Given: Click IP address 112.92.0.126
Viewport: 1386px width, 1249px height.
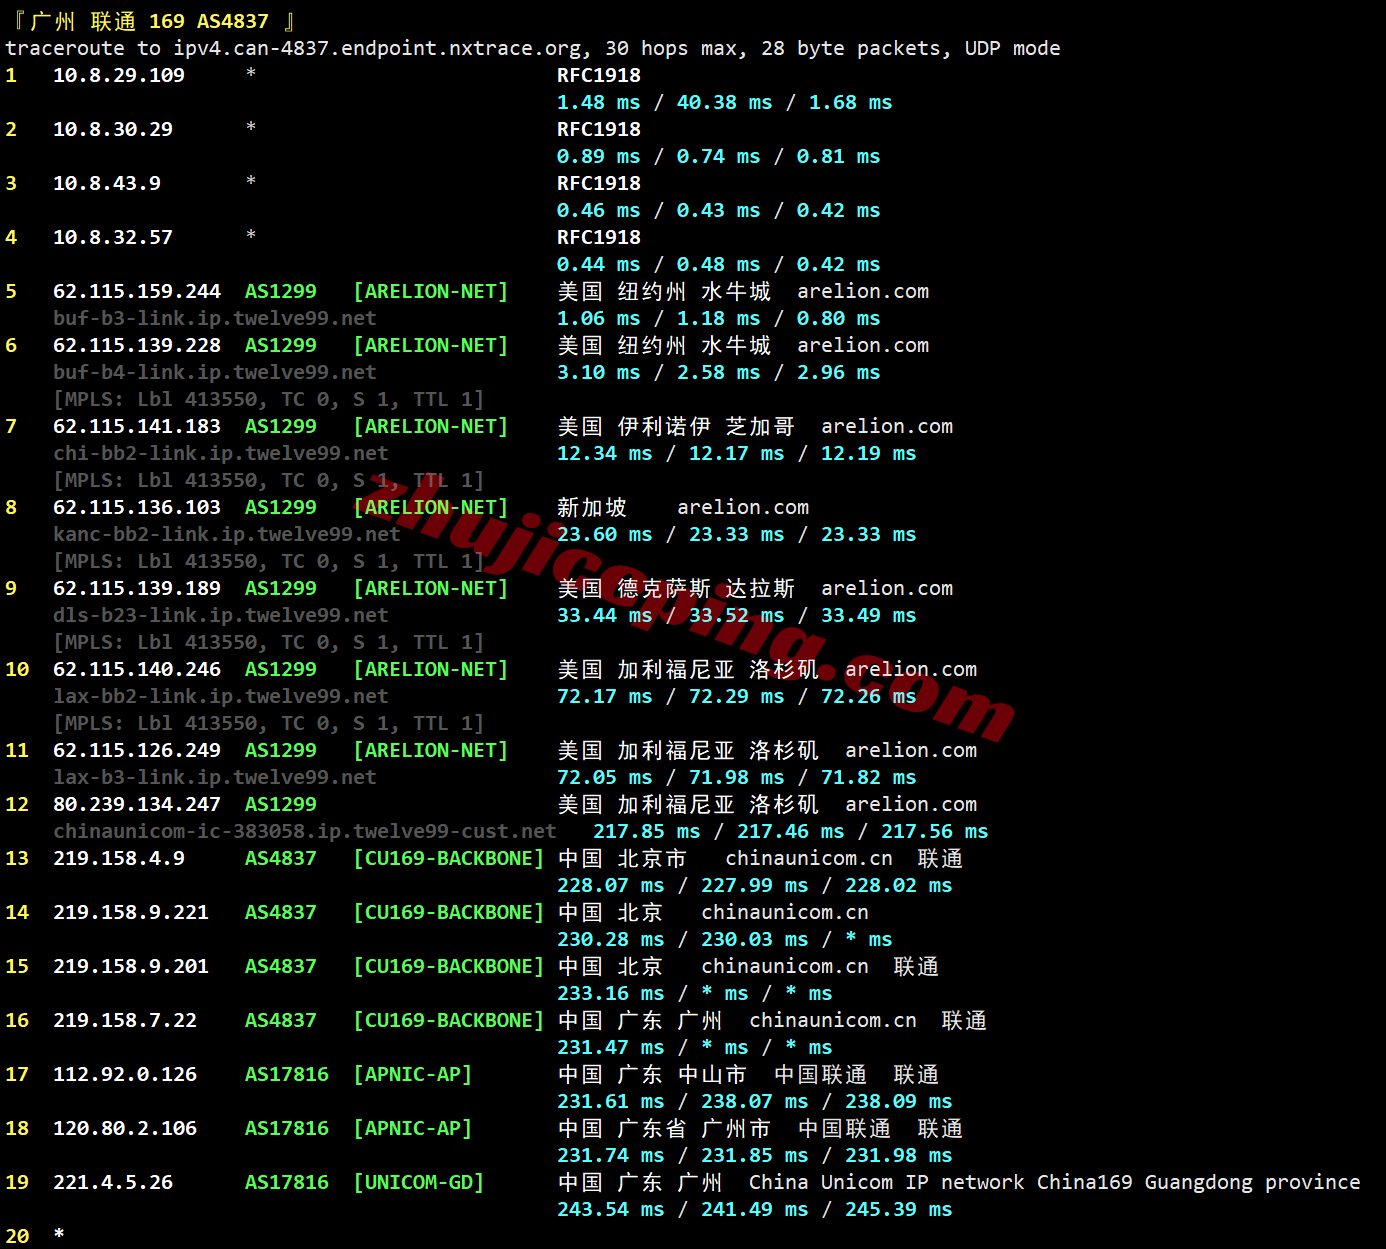Looking at the screenshot, I should [x=125, y=1074].
